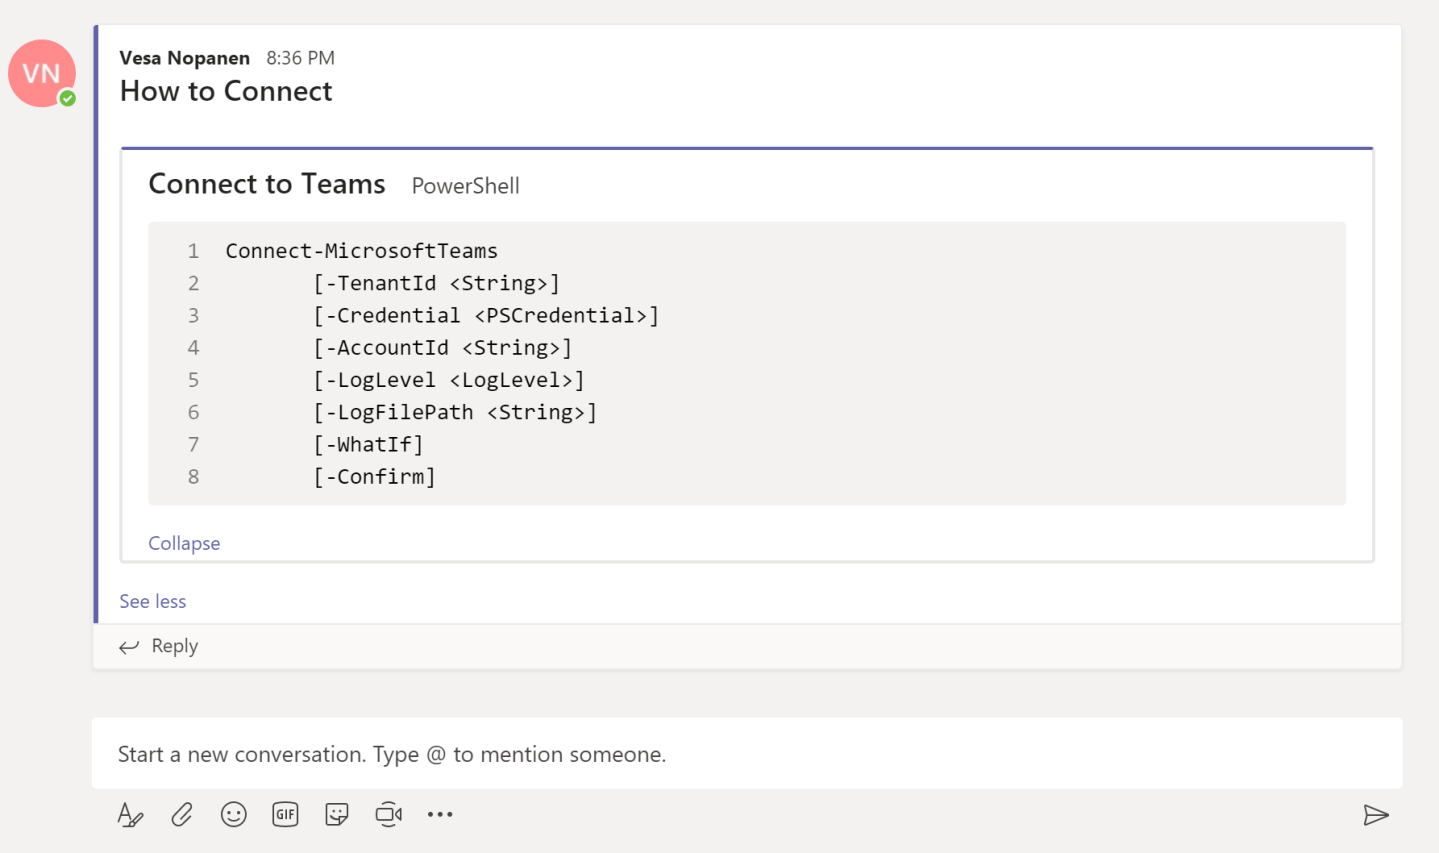Screen dimensions: 1439x853
Task: Open the emoji picker
Action: [234, 815]
